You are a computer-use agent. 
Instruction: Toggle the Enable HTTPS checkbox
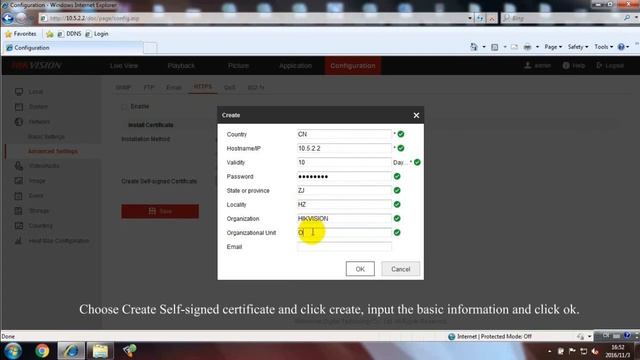tap(124, 107)
